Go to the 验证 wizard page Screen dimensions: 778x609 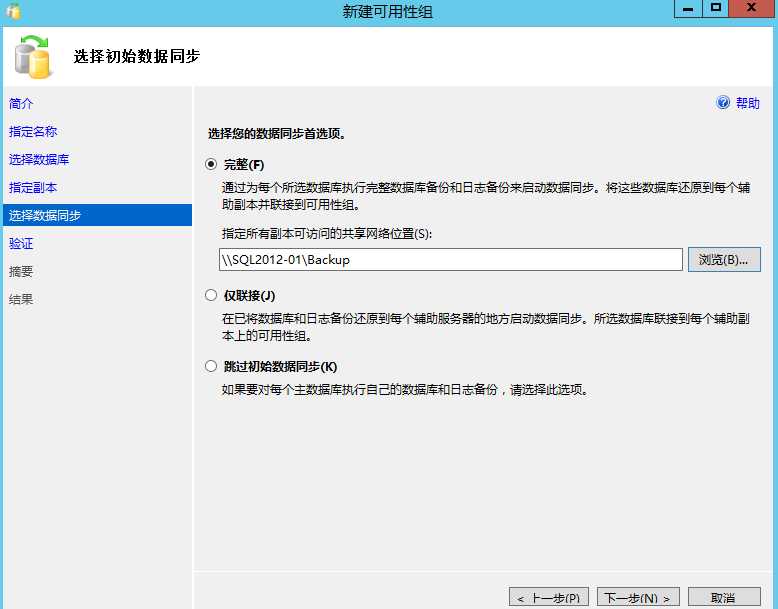[x=21, y=243]
